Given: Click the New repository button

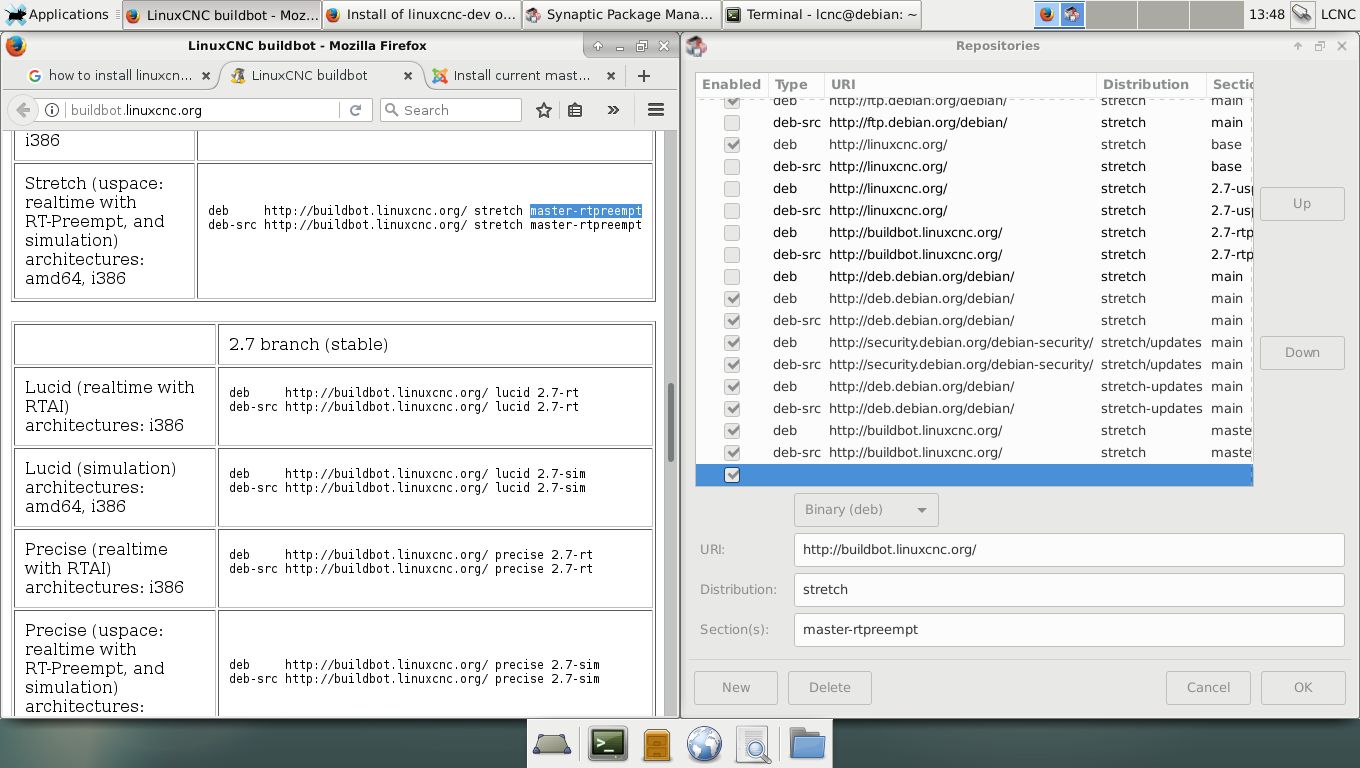Looking at the screenshot, I should [736, 687].
